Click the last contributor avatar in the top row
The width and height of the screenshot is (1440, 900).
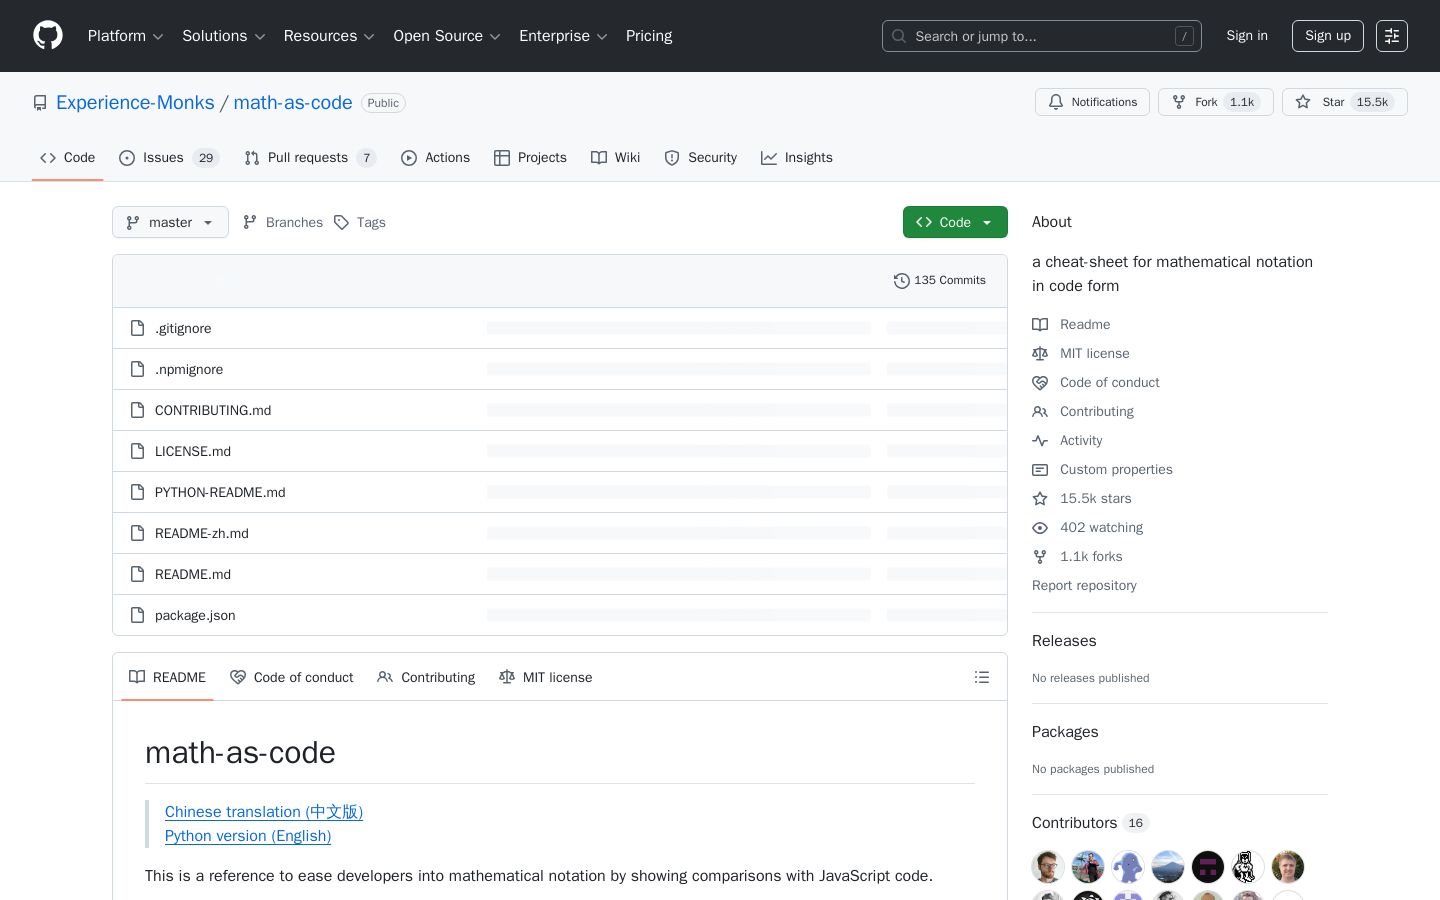point(1288,867)
